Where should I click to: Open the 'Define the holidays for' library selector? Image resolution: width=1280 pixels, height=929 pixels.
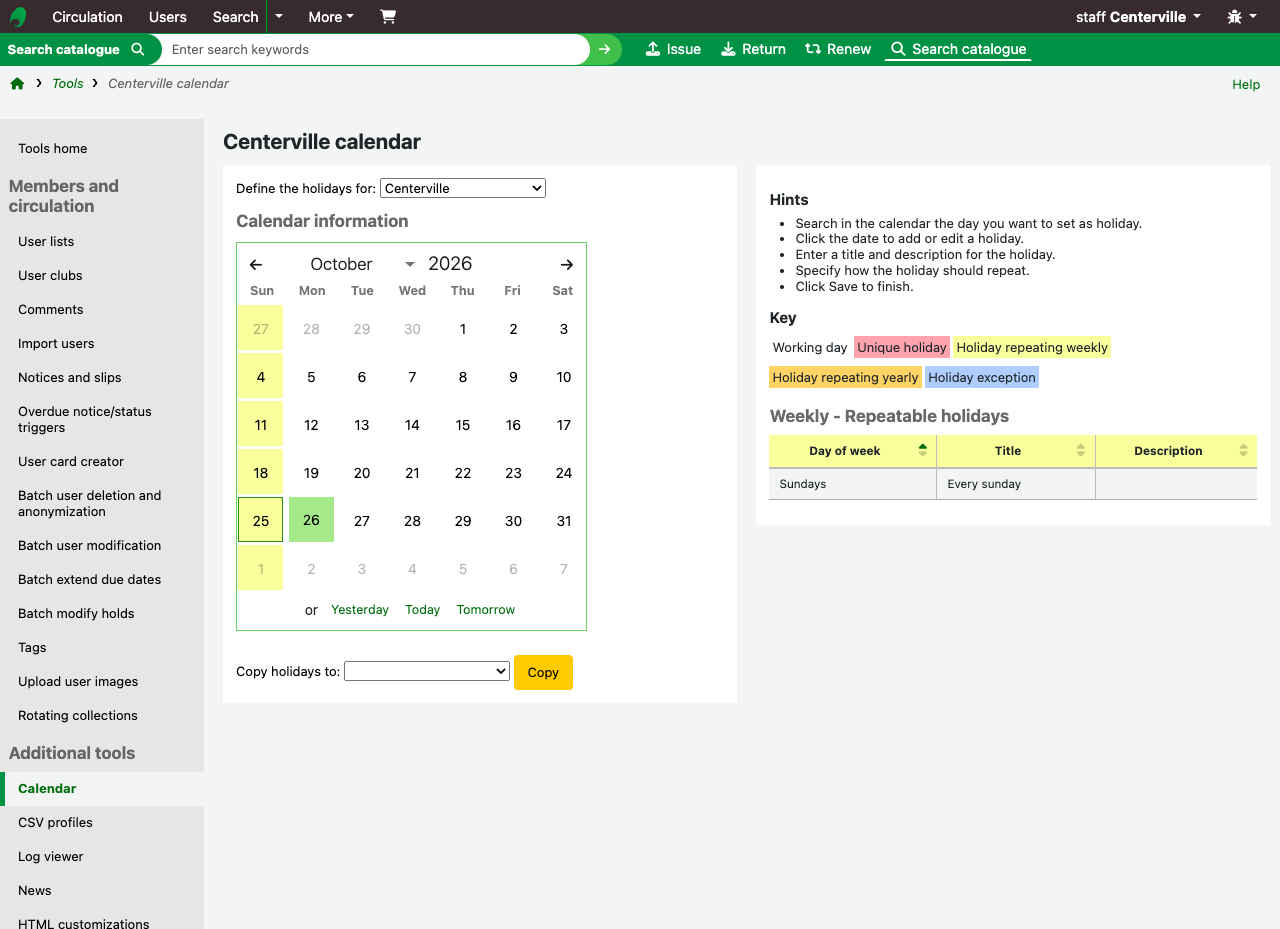(463, 188)
